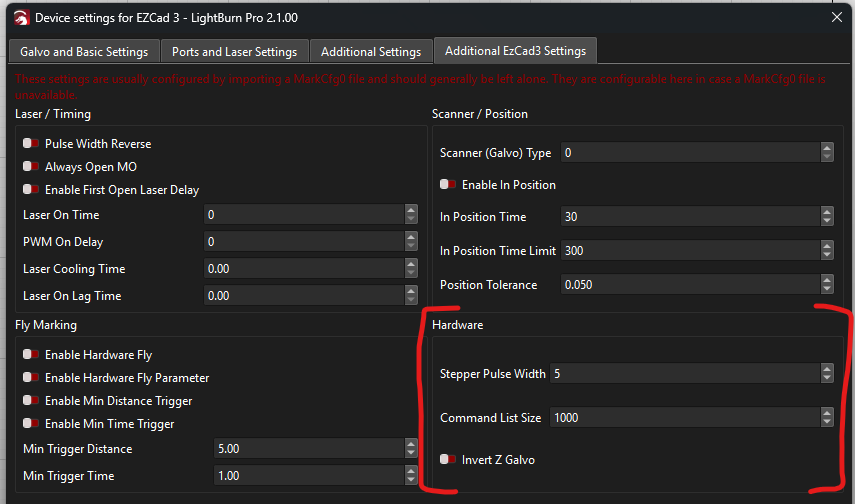This screenshot has width=855, height=504.
Task: Click Min Trigger Distance spinner arrows
Action: pyautogui.click(x=411, y=448)
